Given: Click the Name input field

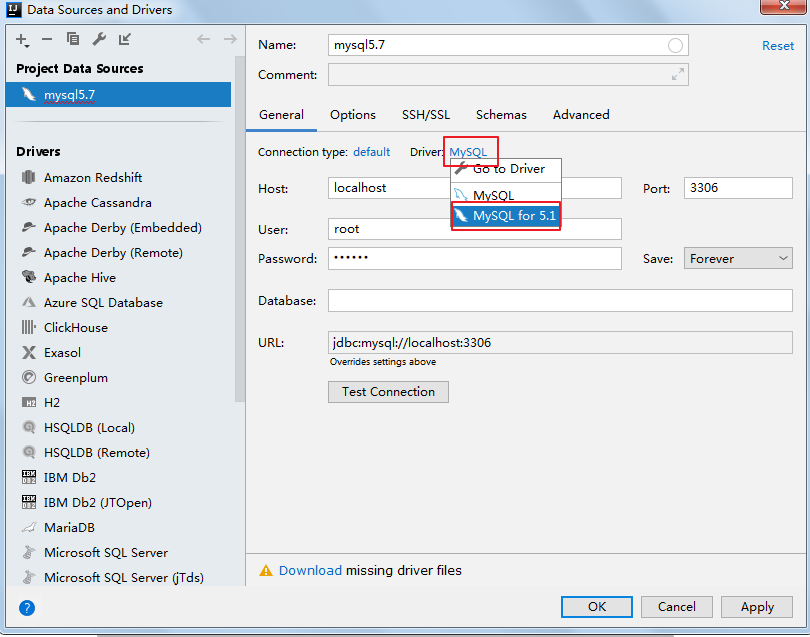Looking at the screenshot, I should pos(508,45).
